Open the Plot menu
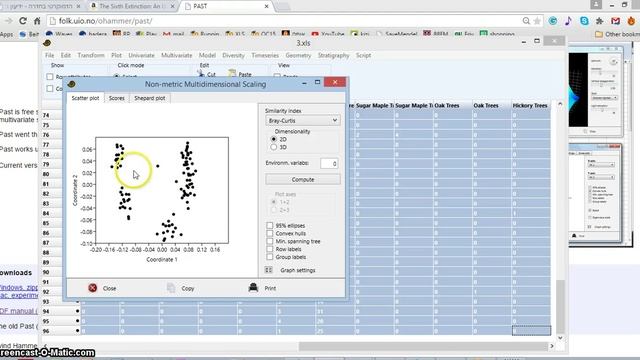The height and width of the screenshot is (360, 640). [116, 55]
